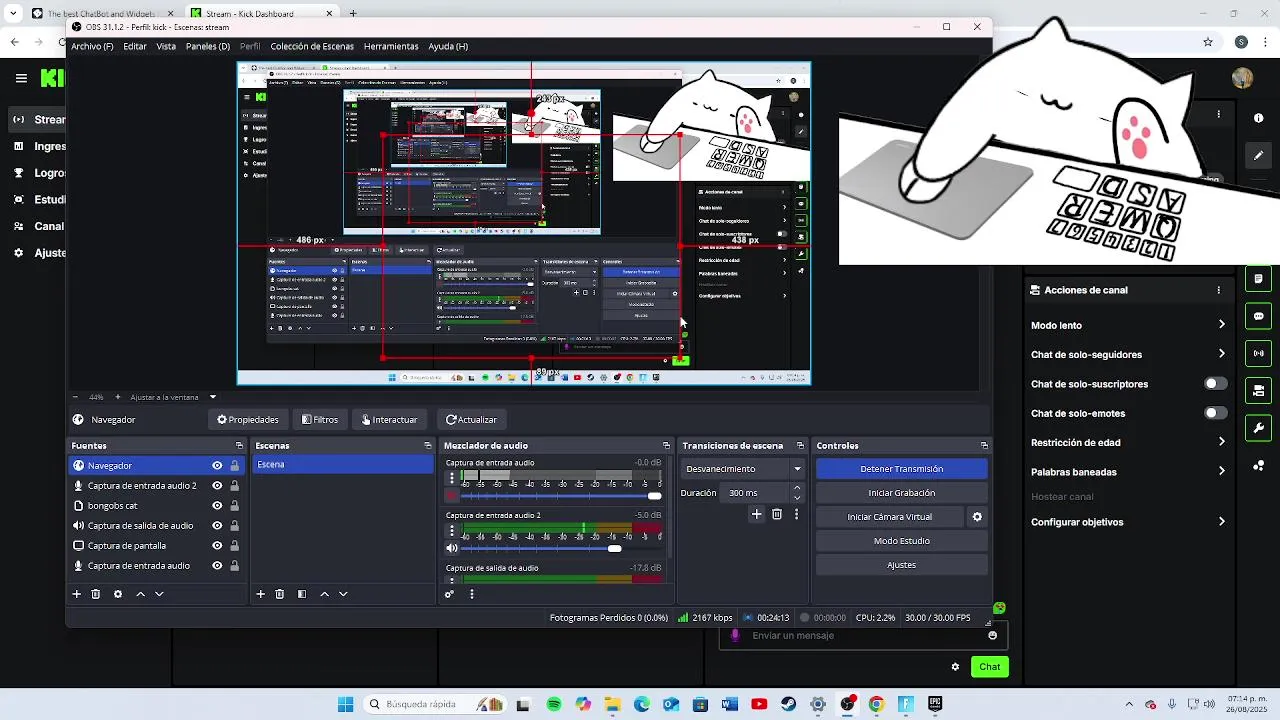Click Iniciar Grabación button

(x=901, y=493)
